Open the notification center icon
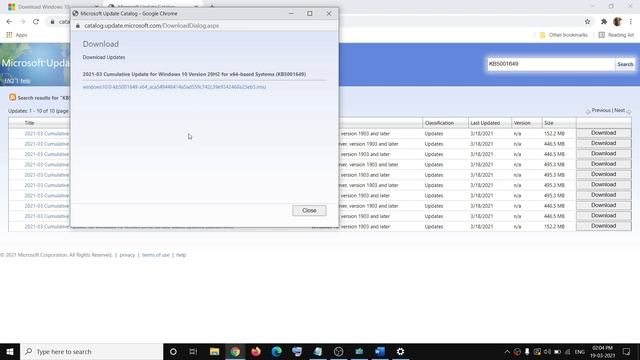 [627, 351]
